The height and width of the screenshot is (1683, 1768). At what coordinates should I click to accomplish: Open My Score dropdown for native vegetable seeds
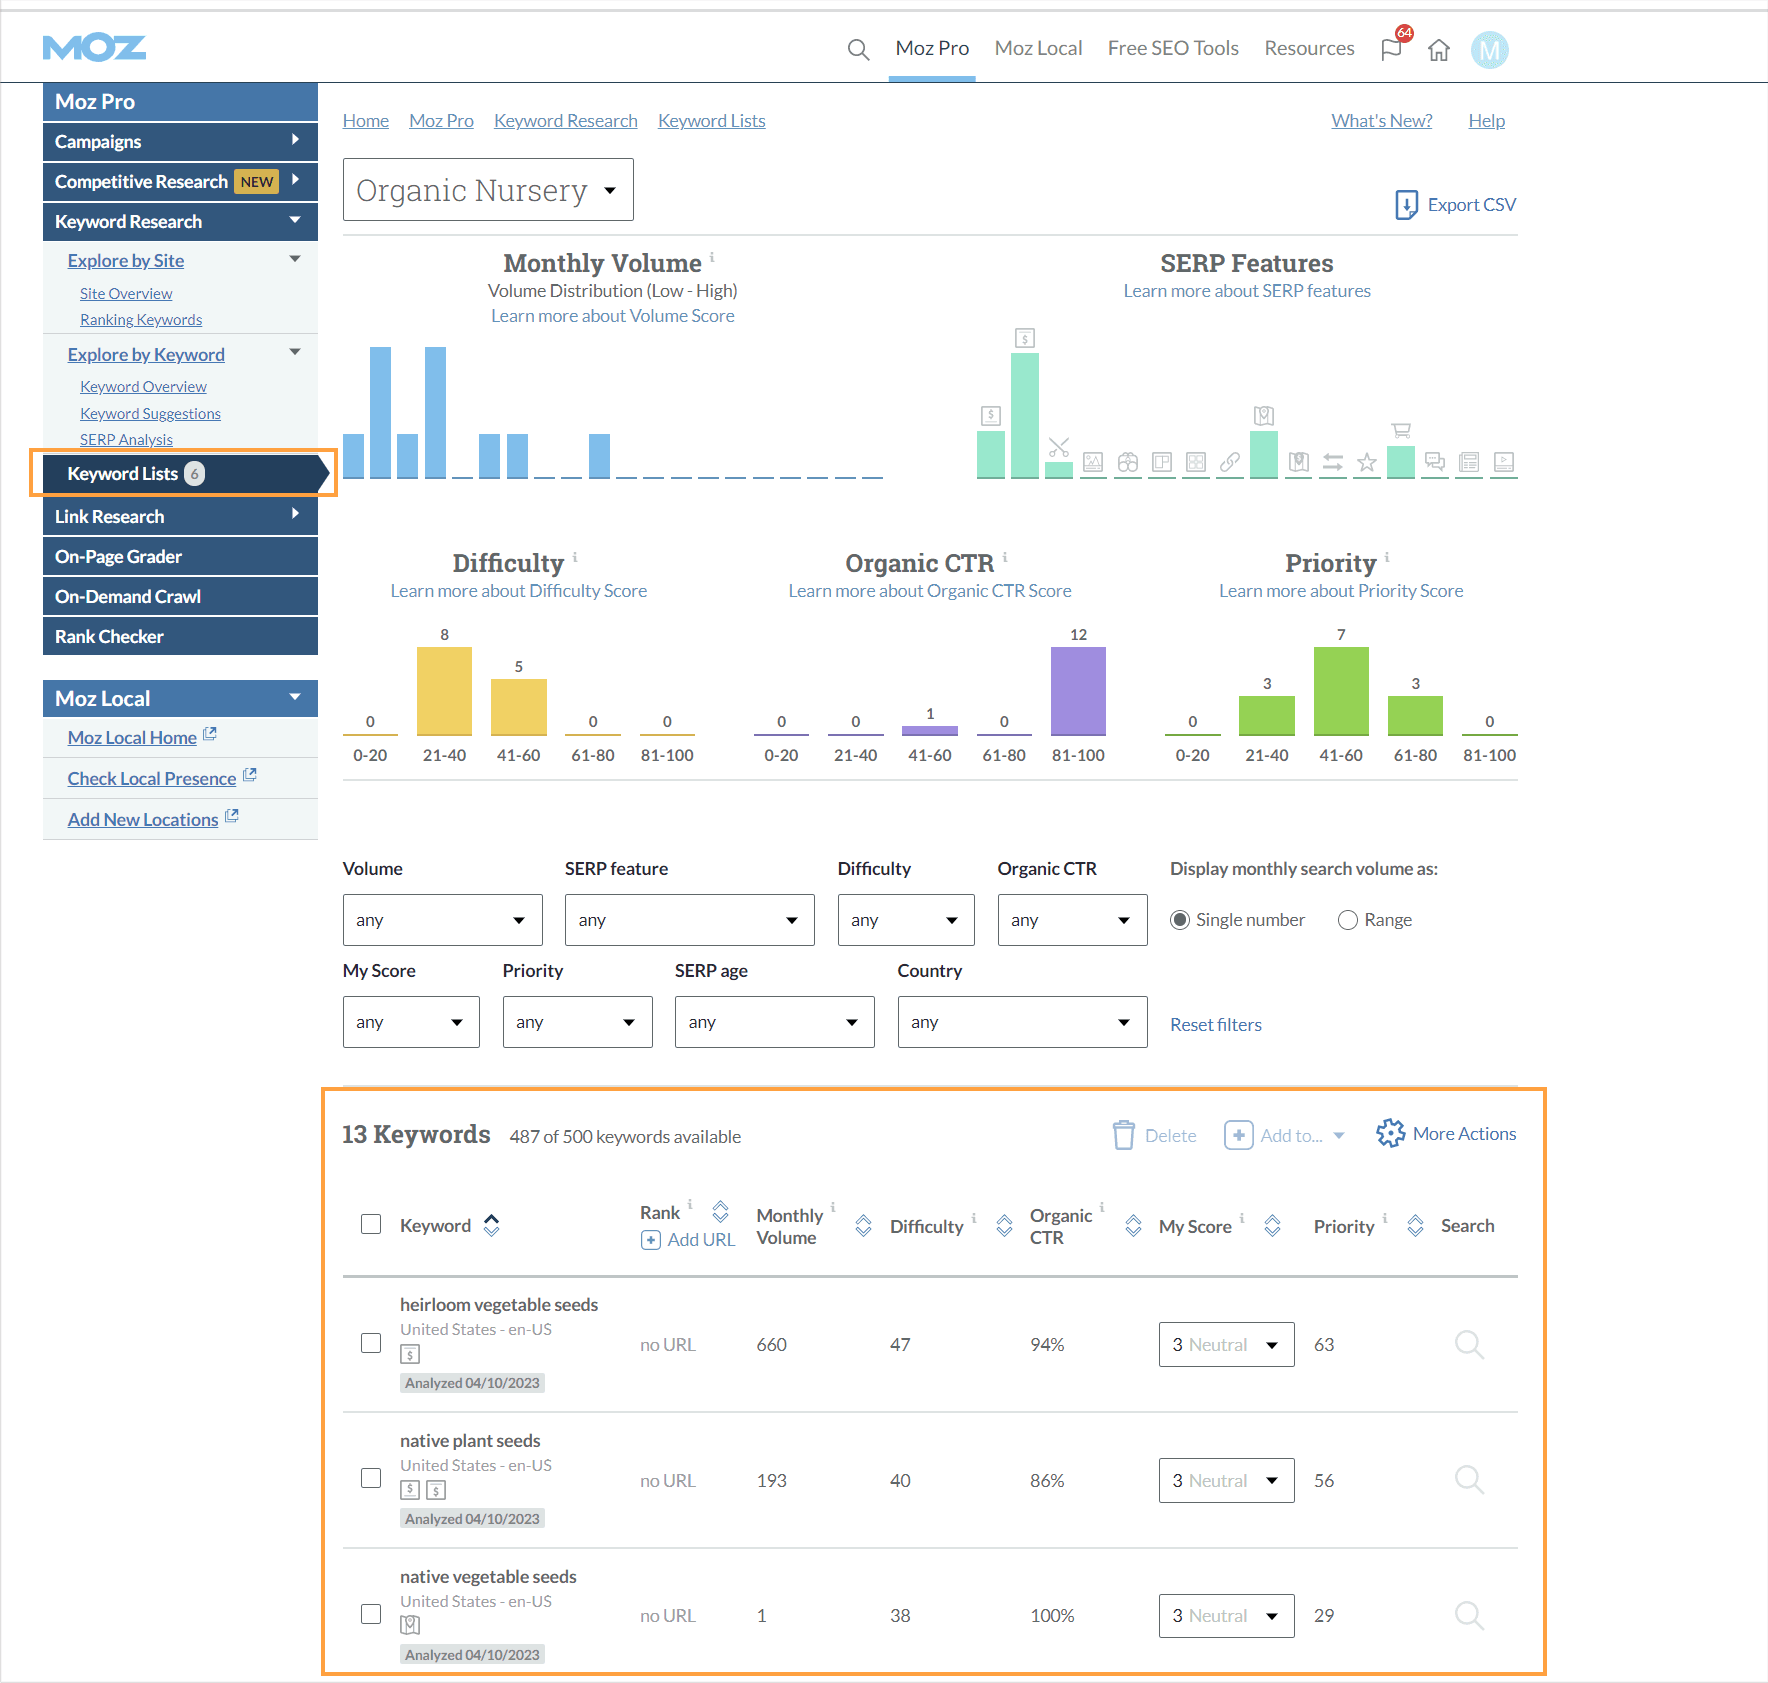(x=1226, y=1616)
